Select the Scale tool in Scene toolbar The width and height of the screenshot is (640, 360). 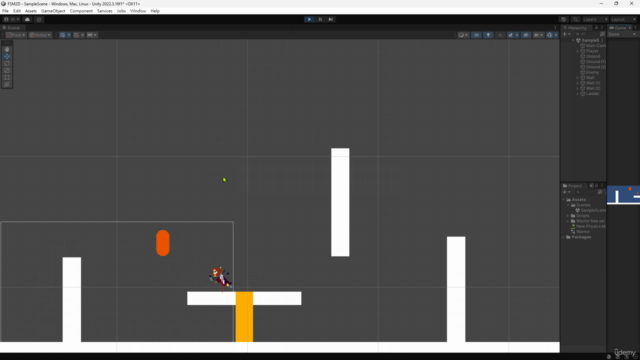click(7, 70)
